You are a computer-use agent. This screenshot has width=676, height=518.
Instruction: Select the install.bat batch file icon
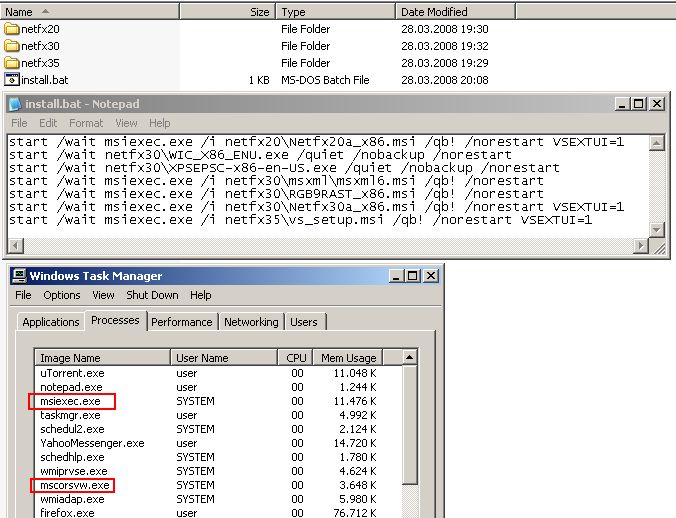(12, 80)
